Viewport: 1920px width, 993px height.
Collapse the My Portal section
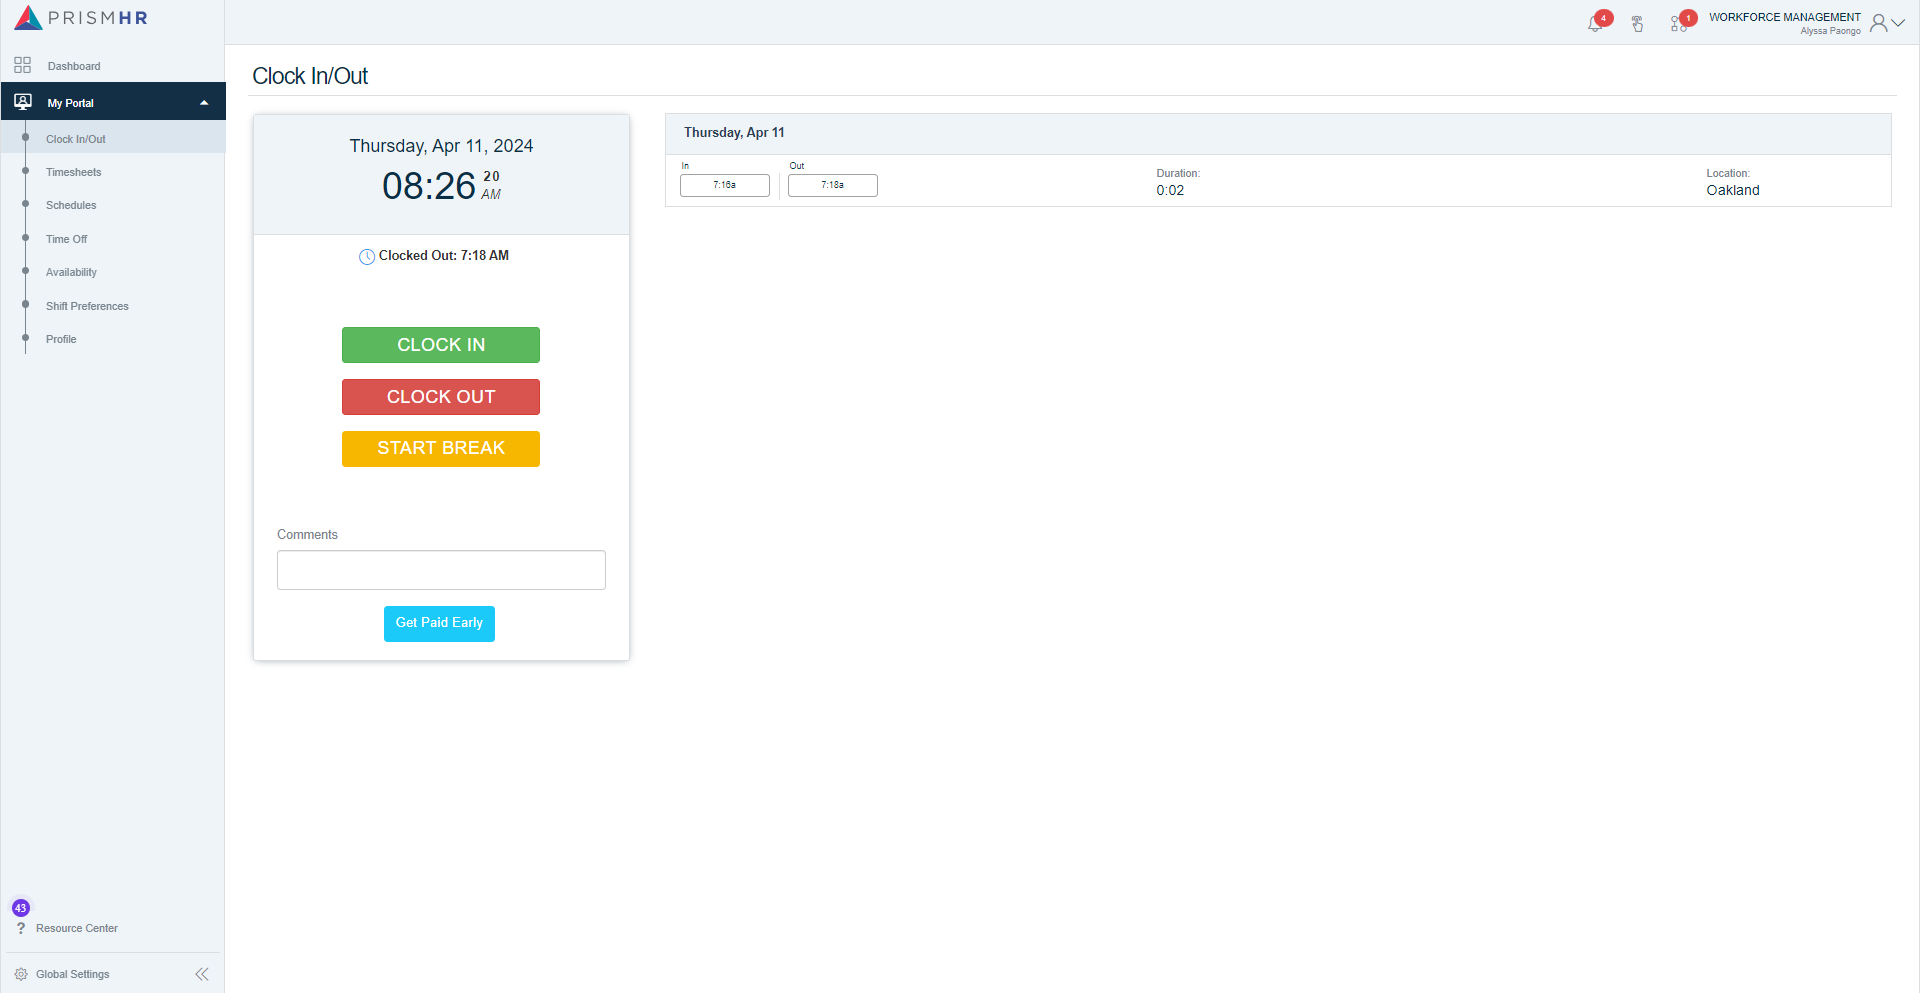(203, 101)
